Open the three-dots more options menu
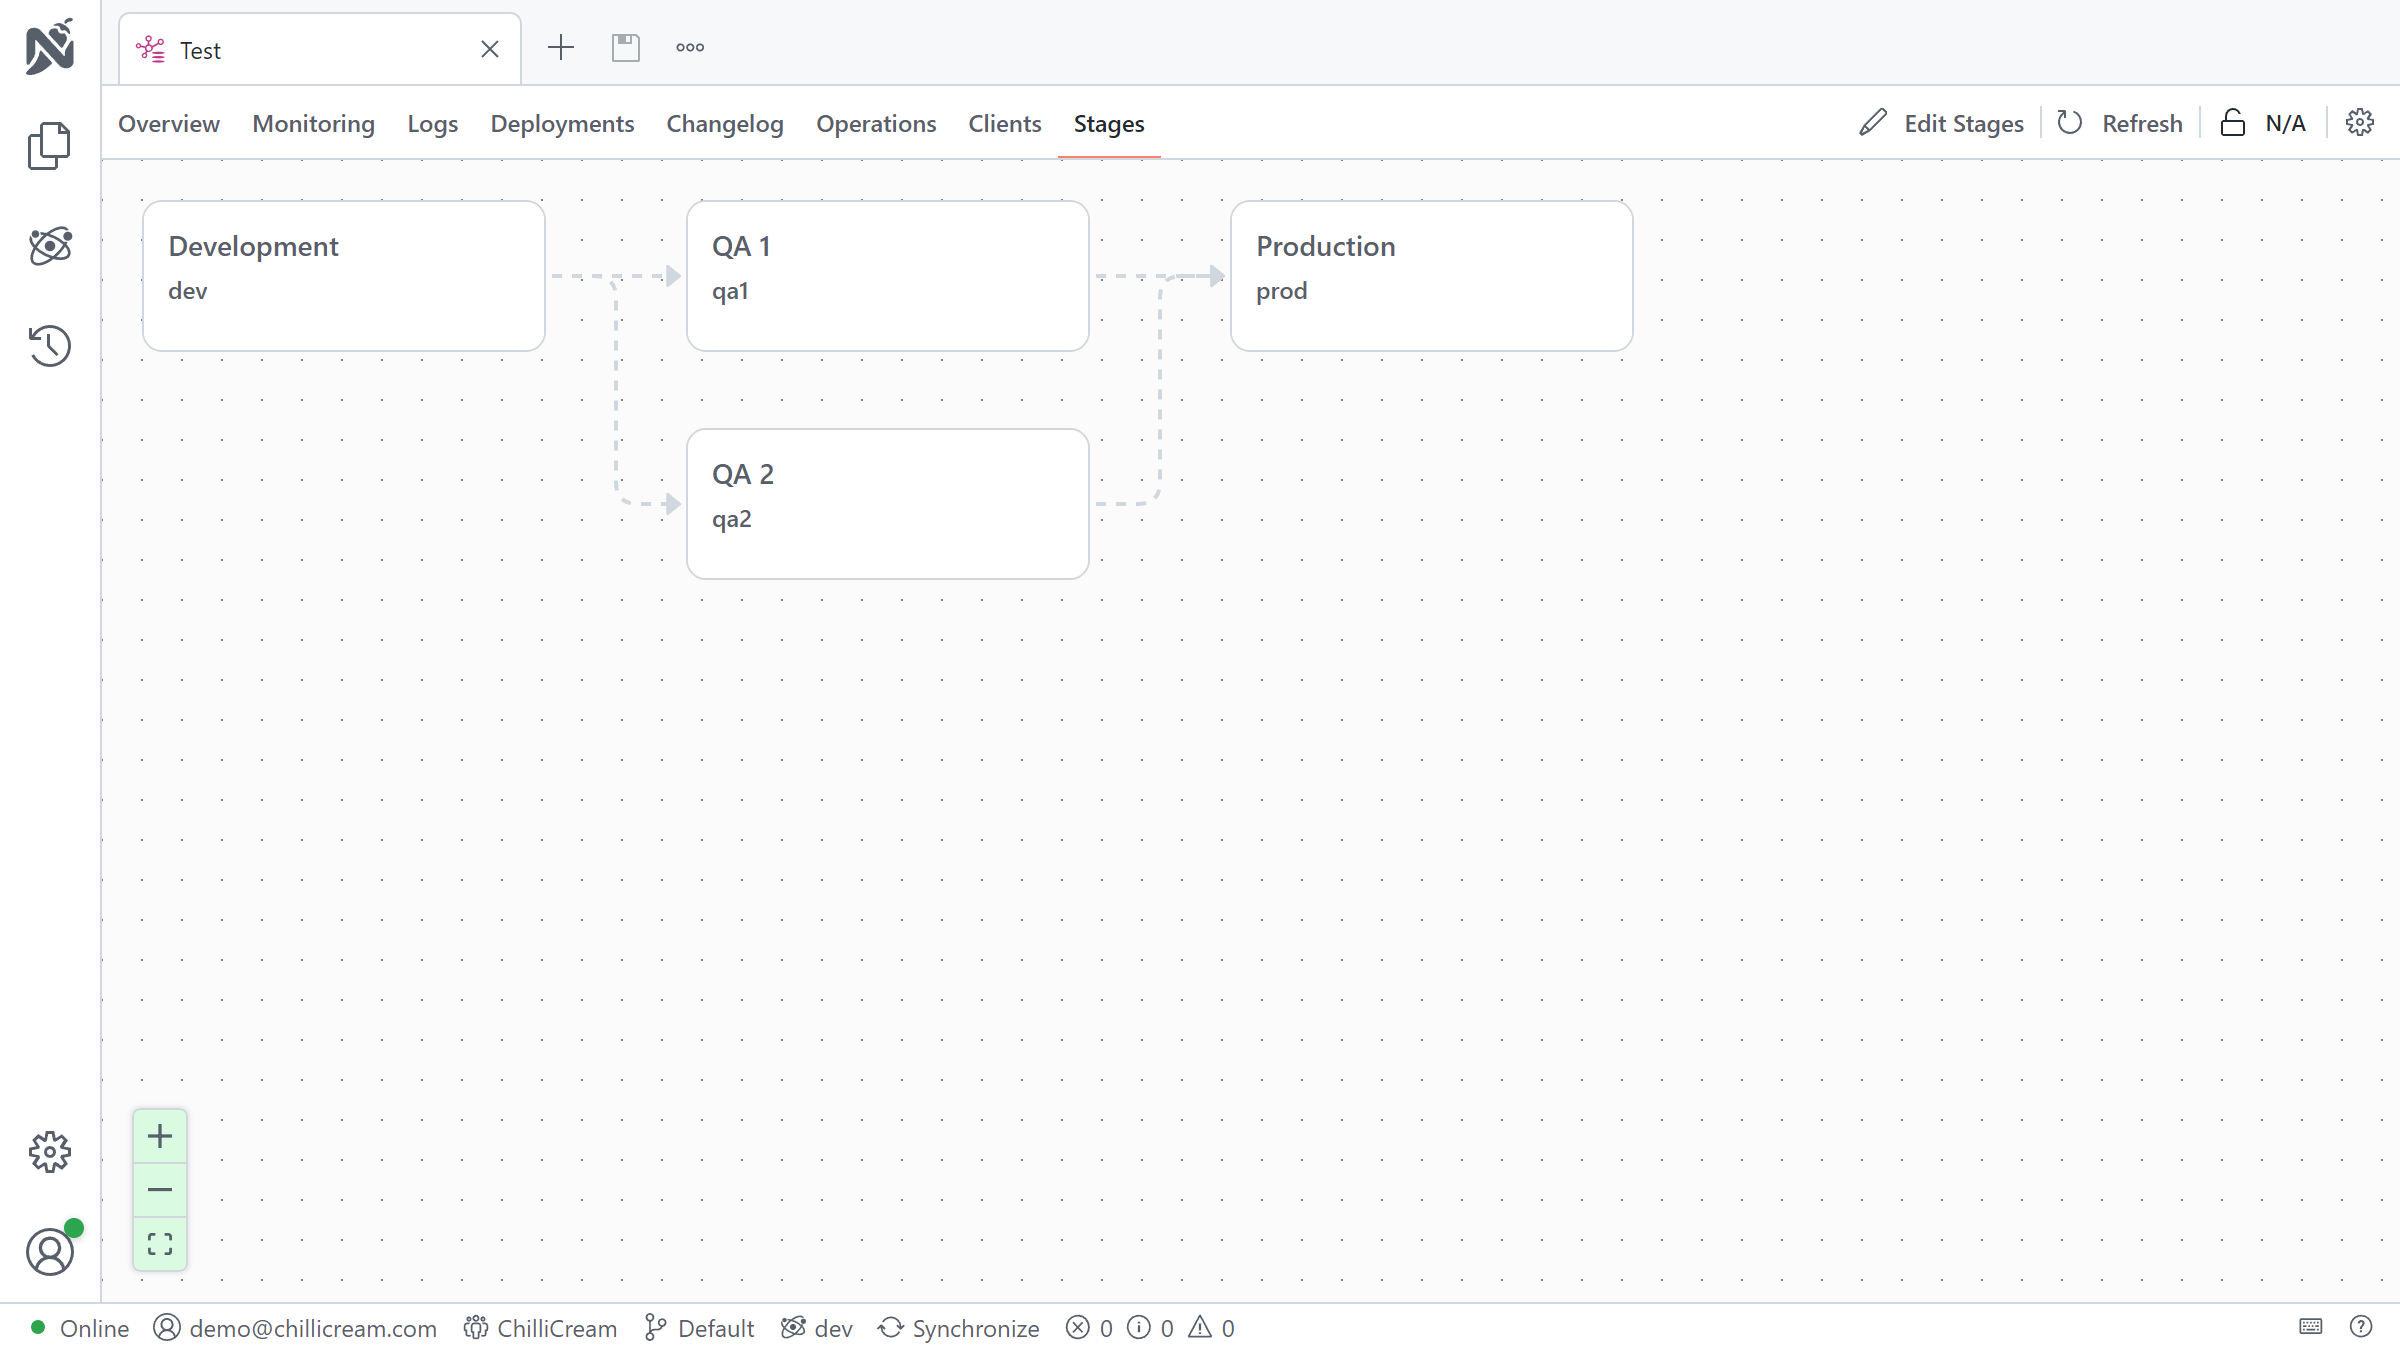 click(690, 47)
